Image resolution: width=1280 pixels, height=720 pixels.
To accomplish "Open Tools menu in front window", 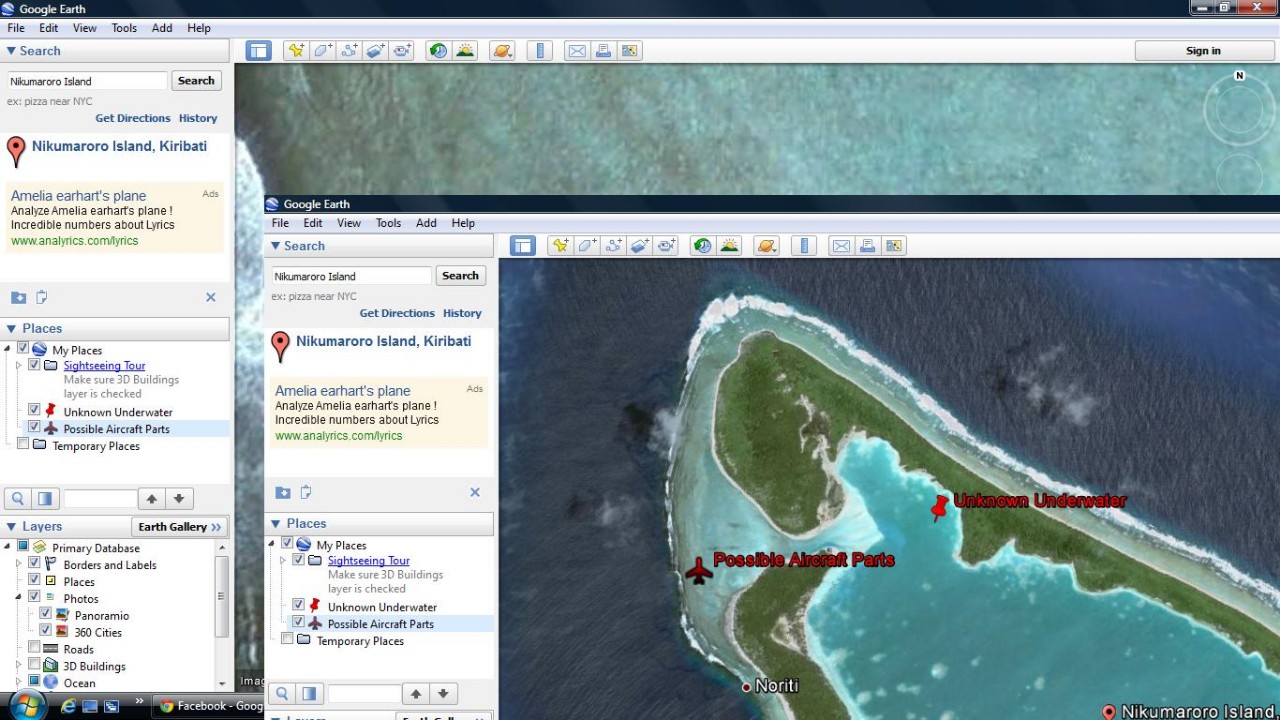I will tap(388, 223).
